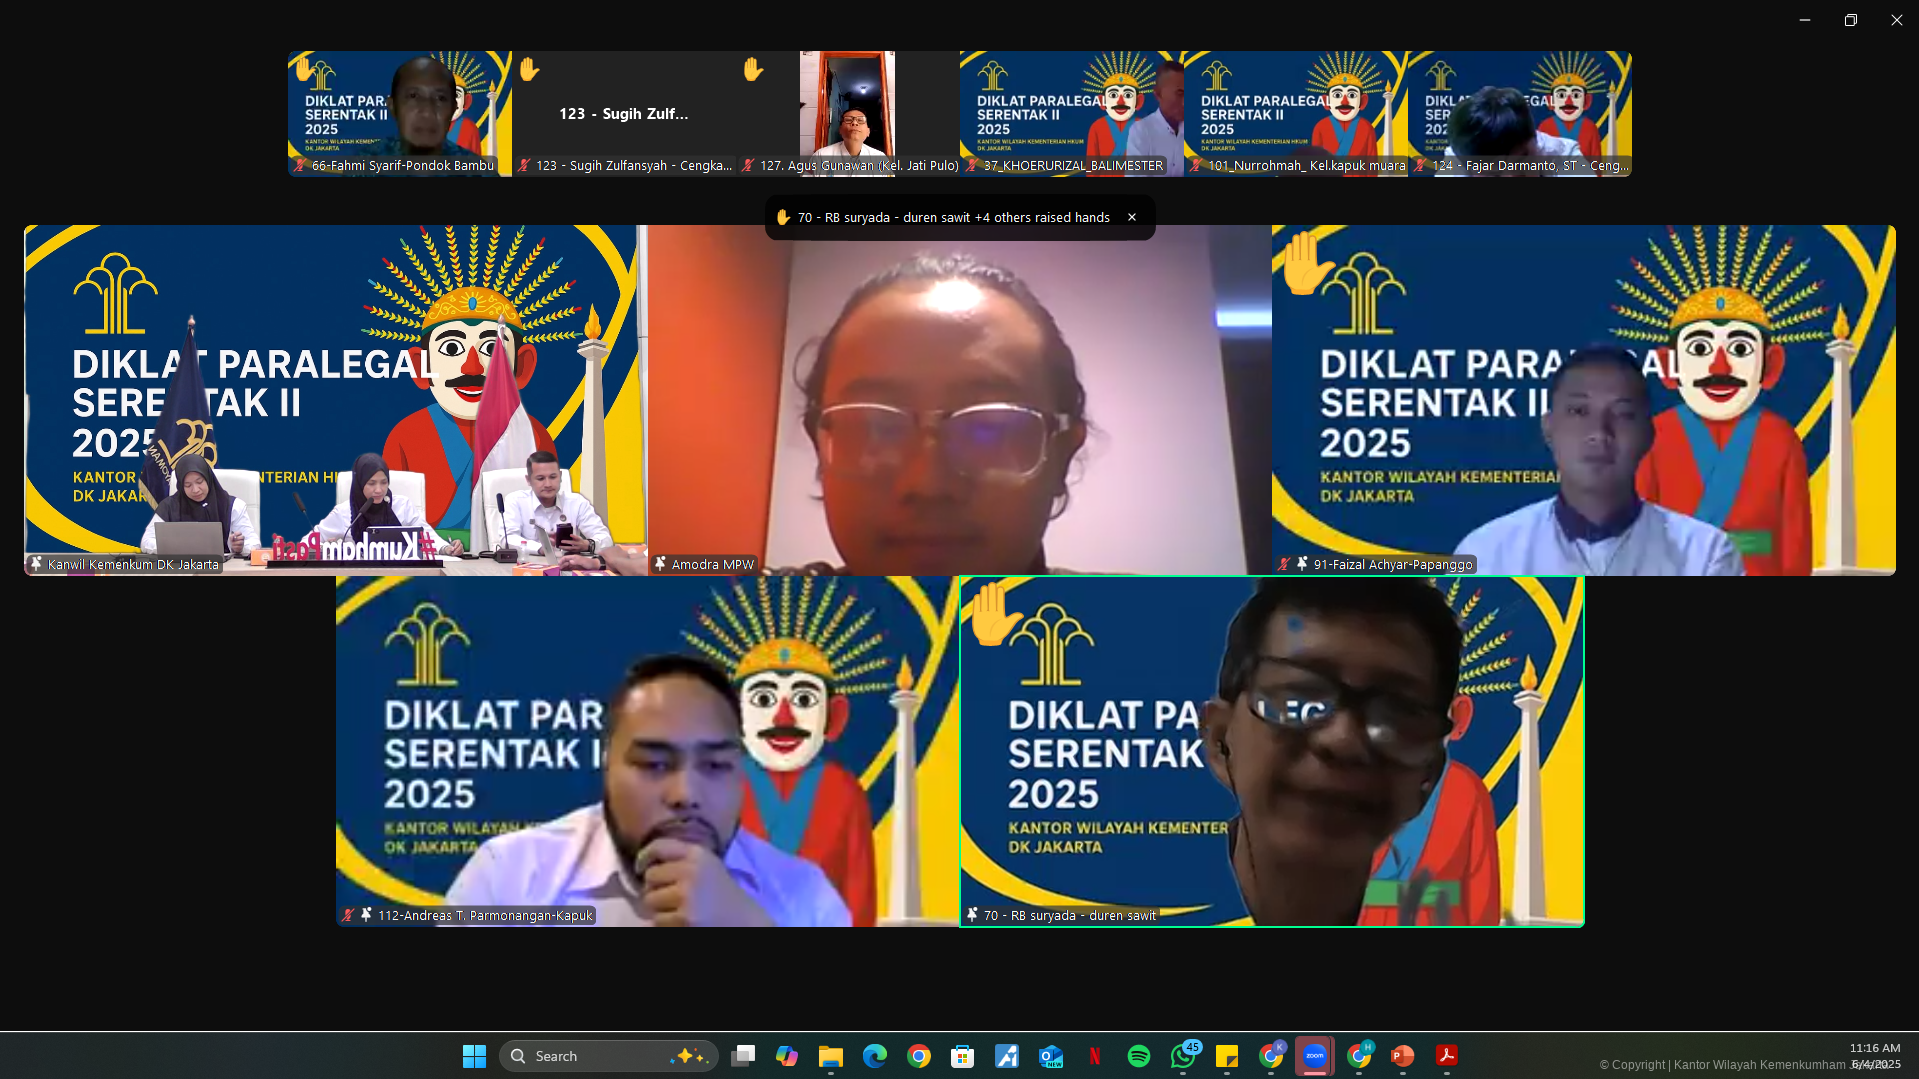Click the Kanwil Kemenkum DK Jakarta video tile
Image resolution: width=1919 pixels, height=1079 pixels.
tap(335, 399)
